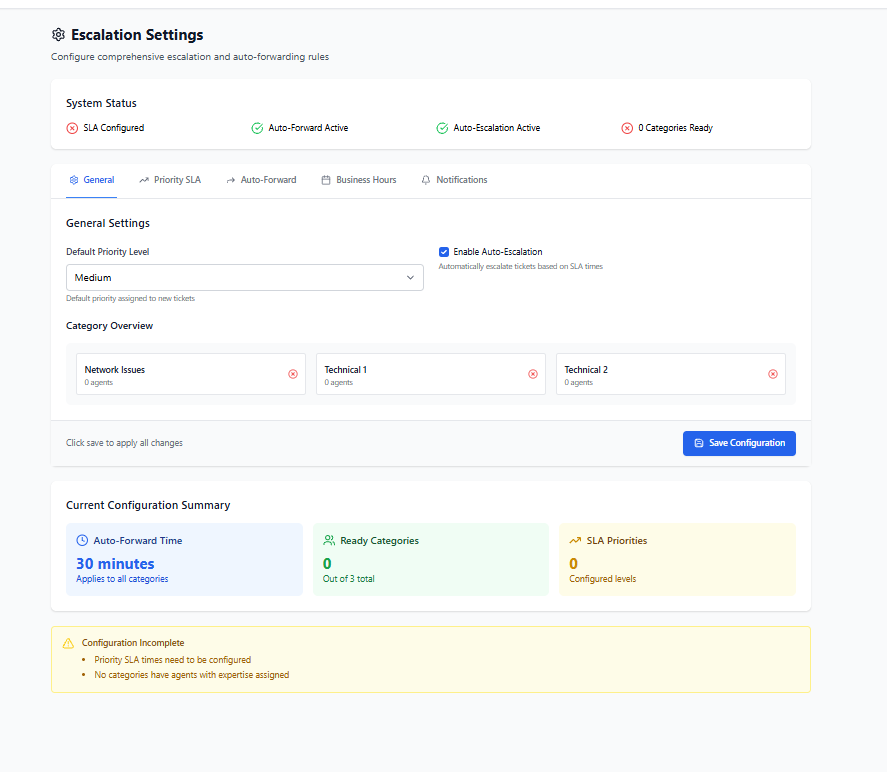Click the 'SLA Configured' status text
This screenshot has width=887, height=772.
[114, 128]
